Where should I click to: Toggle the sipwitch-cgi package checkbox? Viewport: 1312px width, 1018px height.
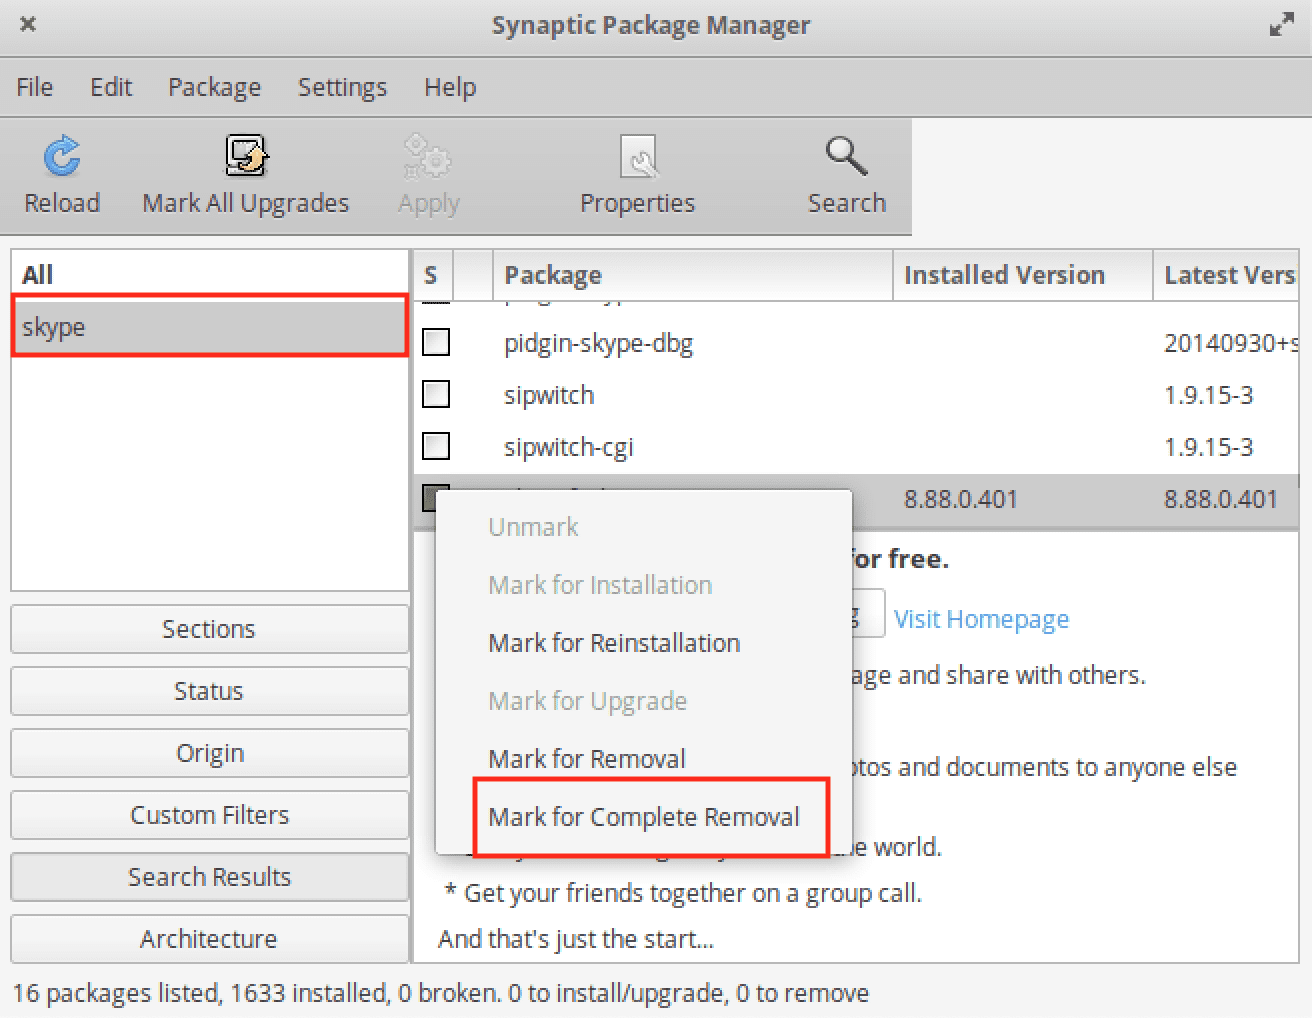[x=436, y=446]
